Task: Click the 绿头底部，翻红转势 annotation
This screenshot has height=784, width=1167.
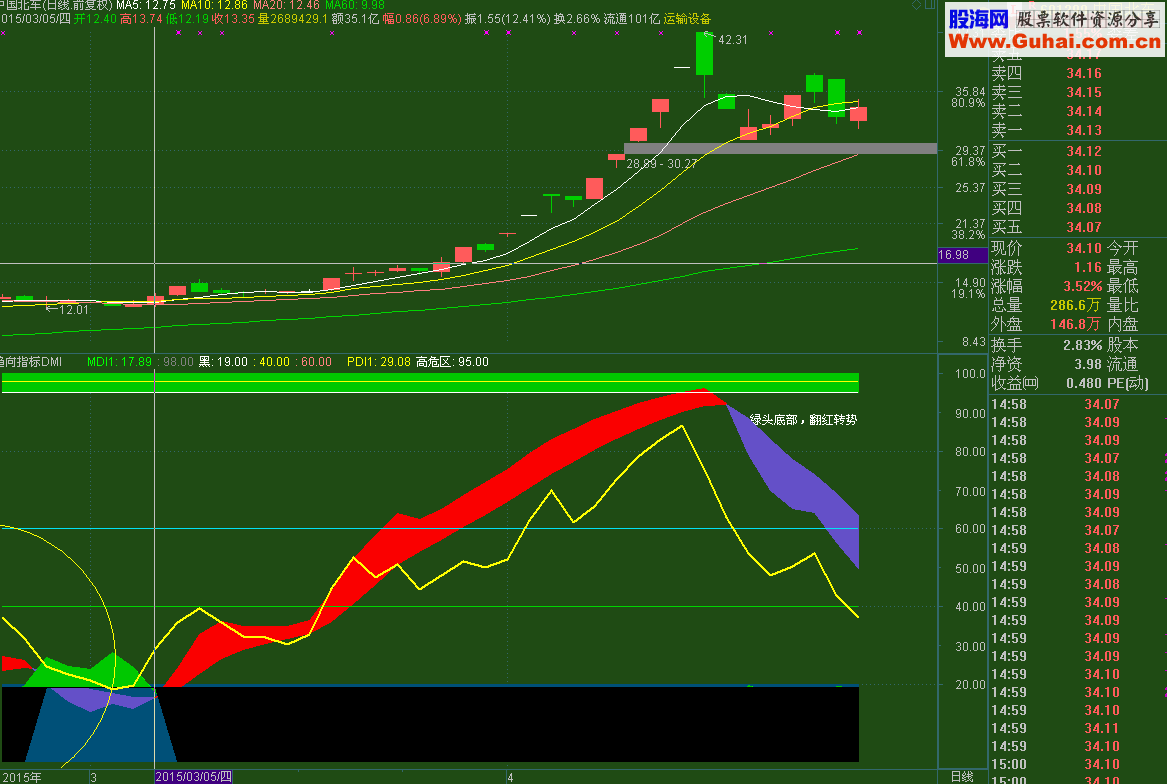Action: pyautogui.click(x=803, y=420)
